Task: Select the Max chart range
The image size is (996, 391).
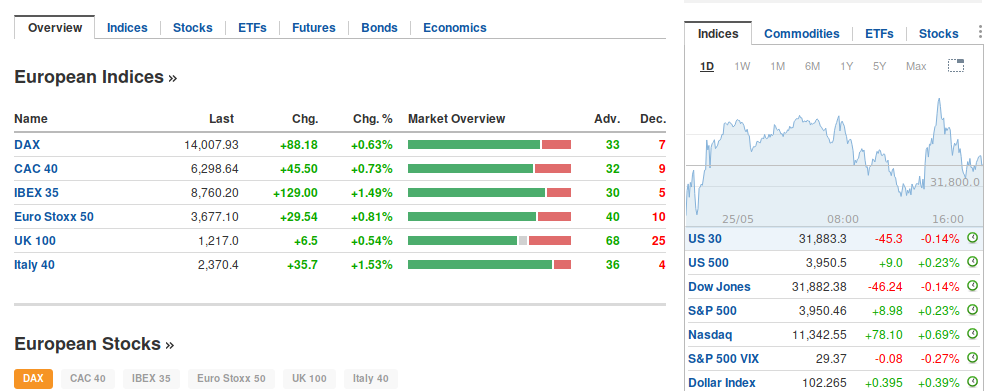Action: [916, 66]
